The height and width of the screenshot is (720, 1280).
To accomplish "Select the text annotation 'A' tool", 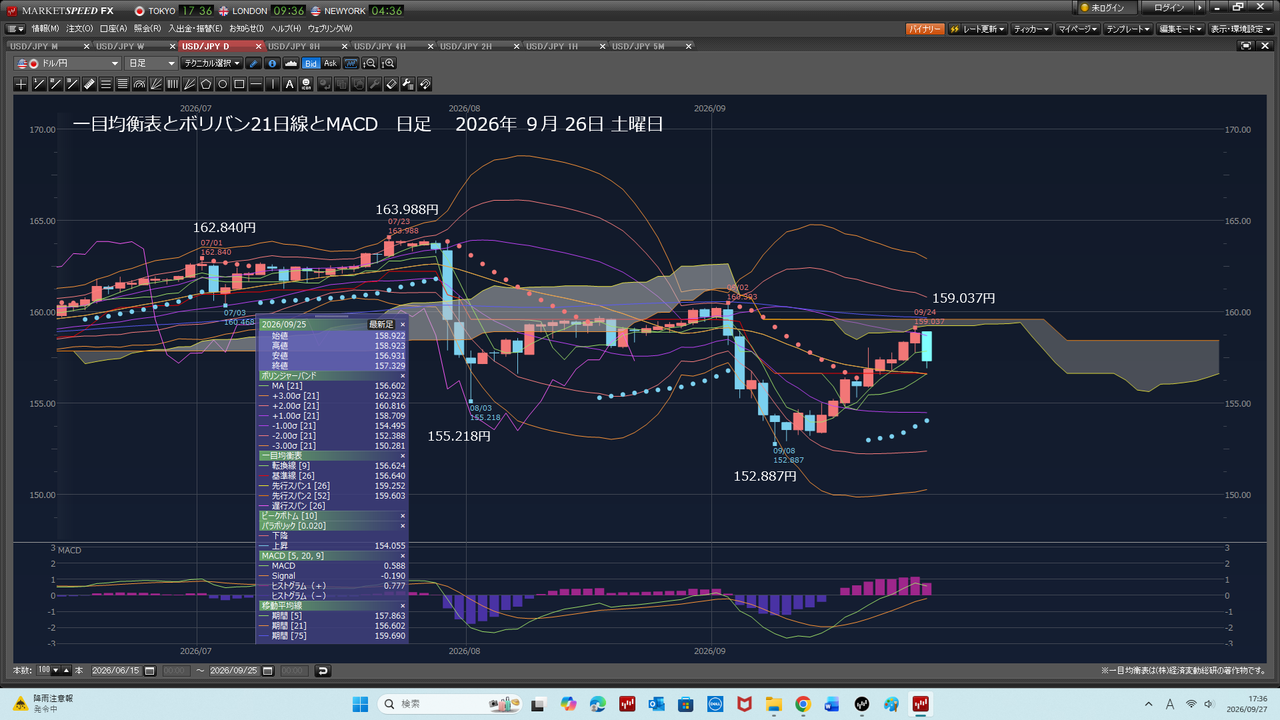I will [290, 84].
